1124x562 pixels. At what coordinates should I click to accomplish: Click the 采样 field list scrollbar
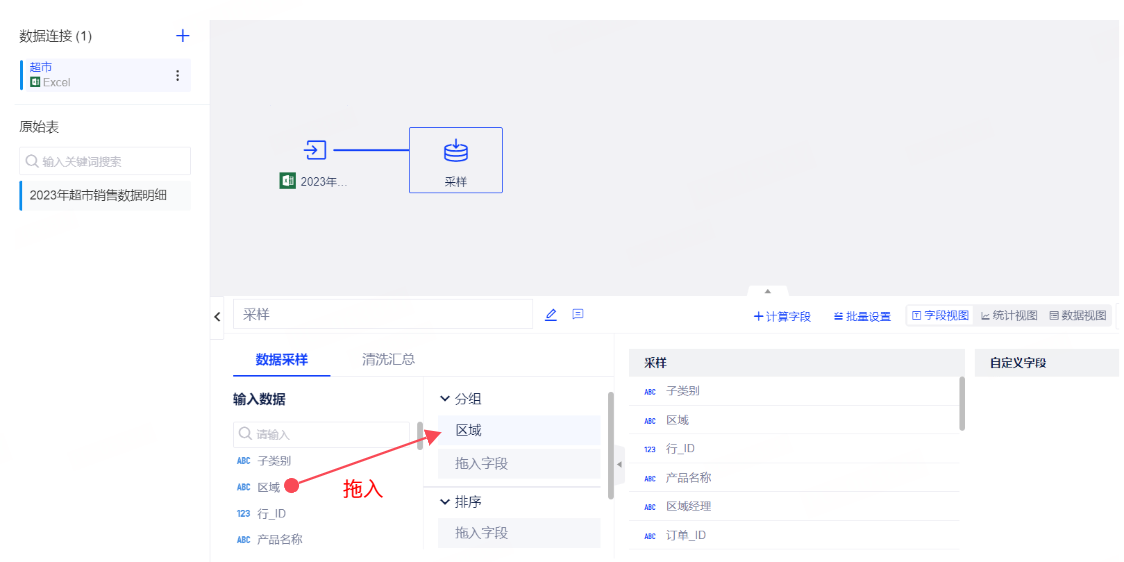[962, 402]
